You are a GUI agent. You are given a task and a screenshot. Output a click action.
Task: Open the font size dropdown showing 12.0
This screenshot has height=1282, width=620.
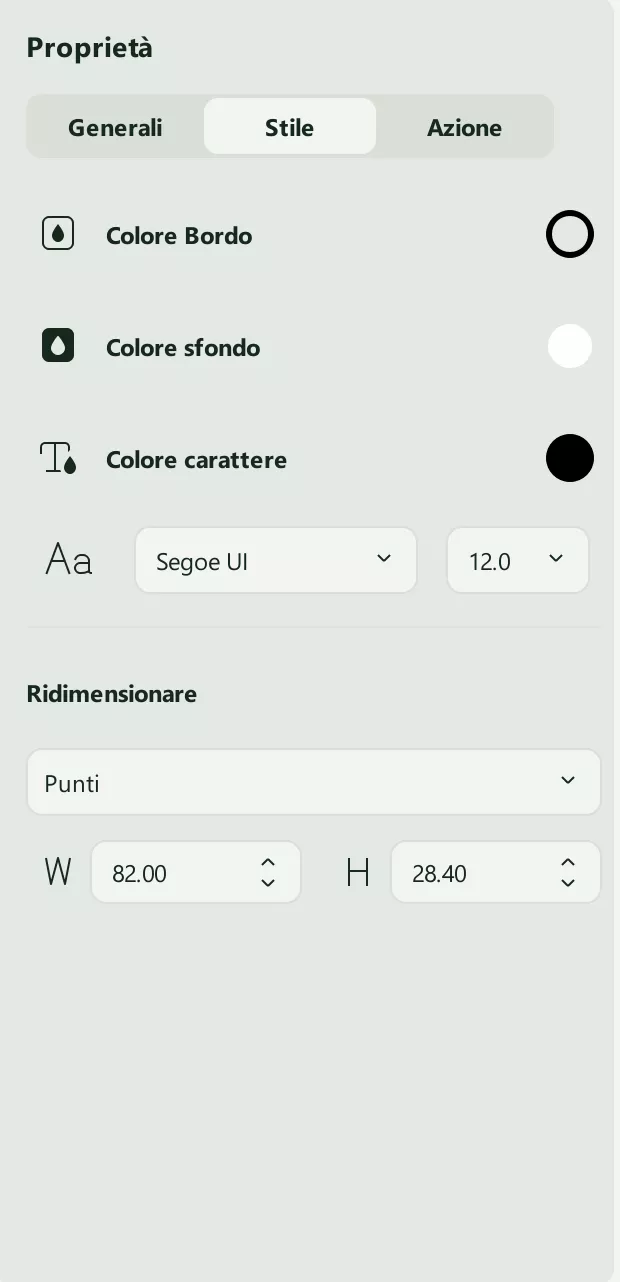[x=517, y=560]
